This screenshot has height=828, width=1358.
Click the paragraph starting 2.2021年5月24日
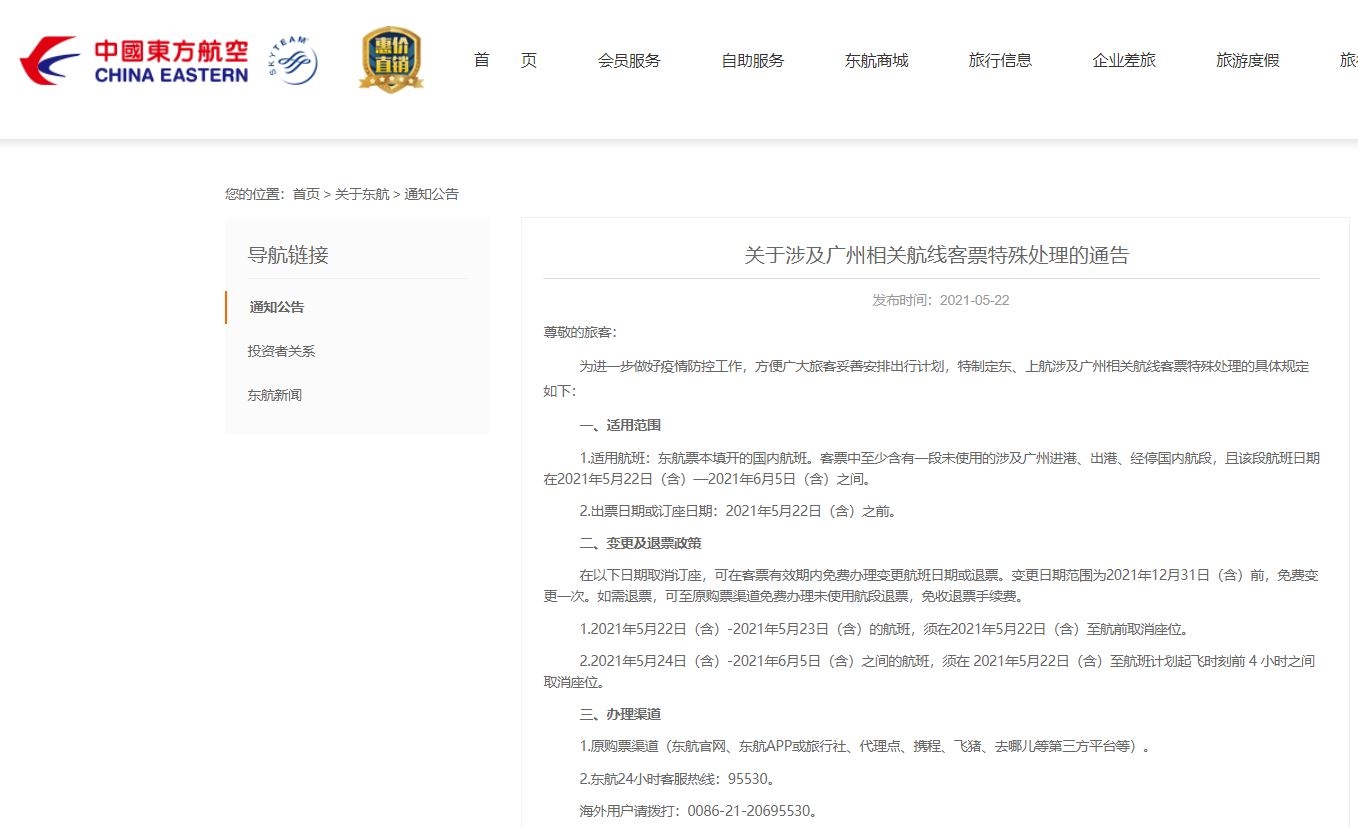(x=929, y=671)
